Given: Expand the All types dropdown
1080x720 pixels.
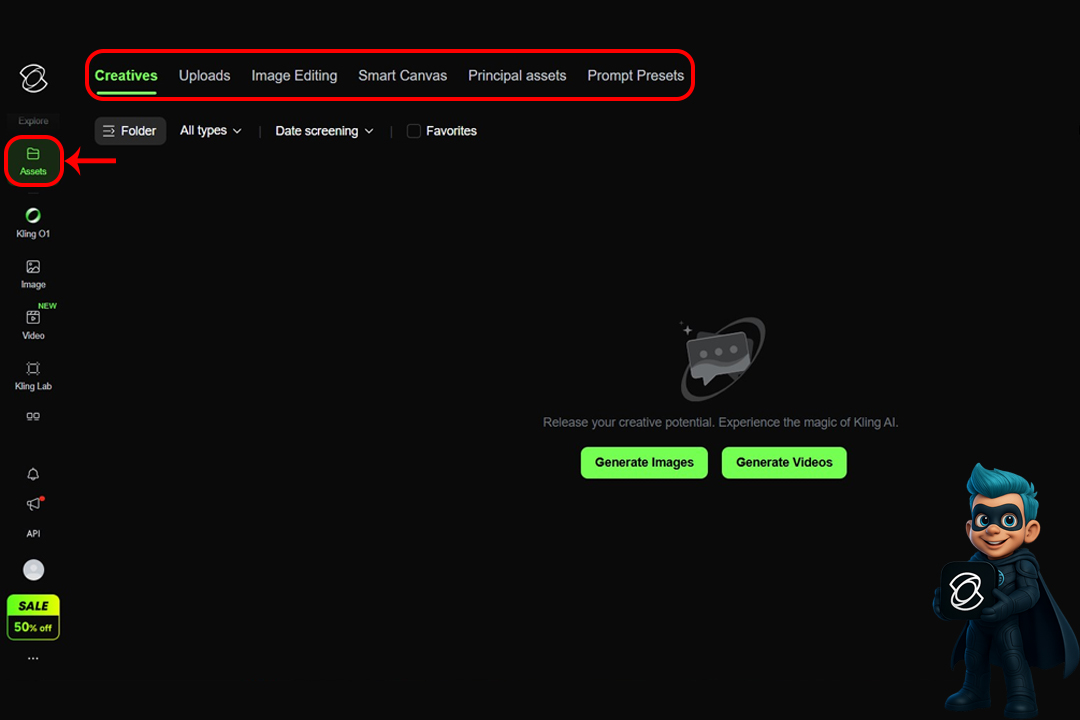Looking at the screenshot, I should [x=210, y=131].
